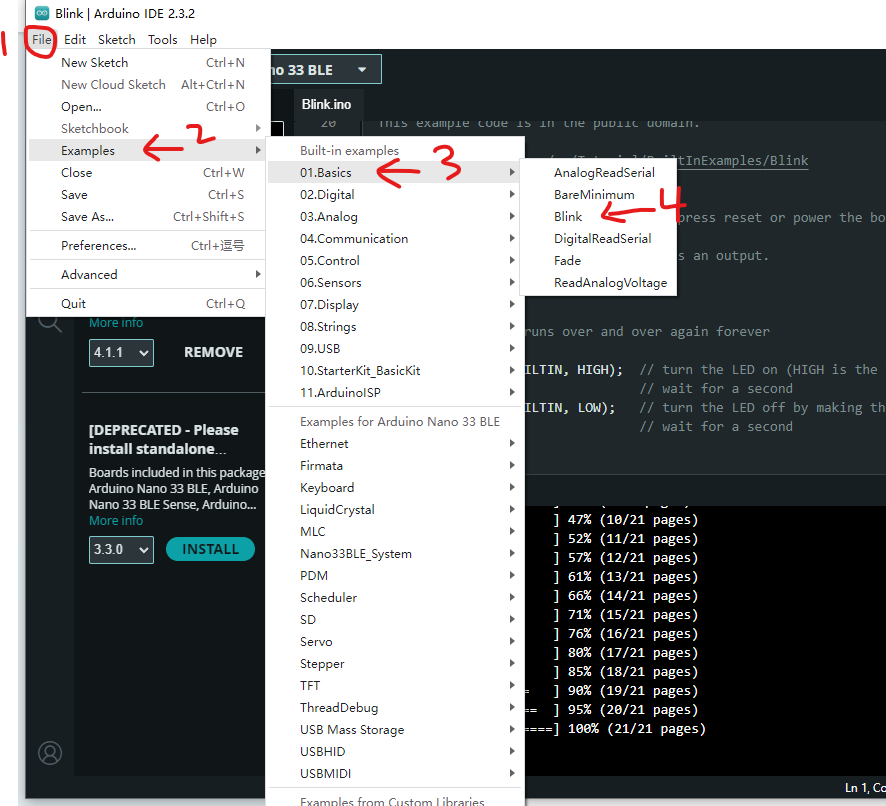This screenshot has height=806, width=886.
Task: Select the Fade example sketch
Action: (x=567, y=260)
